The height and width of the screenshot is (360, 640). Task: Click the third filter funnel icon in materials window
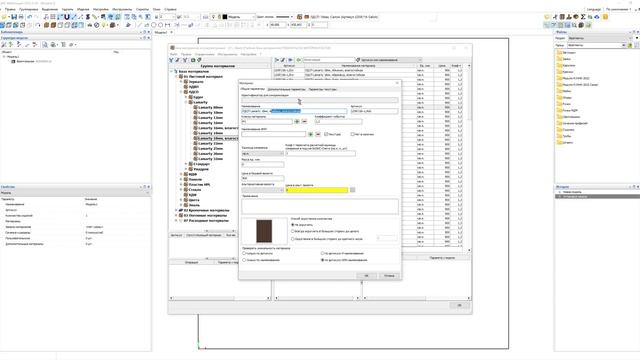(184, 60)
